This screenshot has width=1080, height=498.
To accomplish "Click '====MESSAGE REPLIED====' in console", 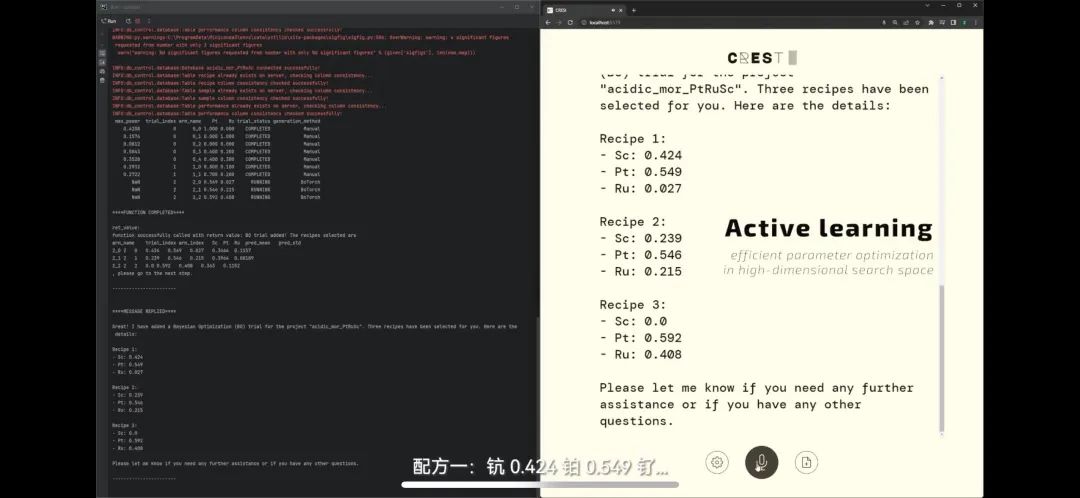I will click(x=144, y=311).
